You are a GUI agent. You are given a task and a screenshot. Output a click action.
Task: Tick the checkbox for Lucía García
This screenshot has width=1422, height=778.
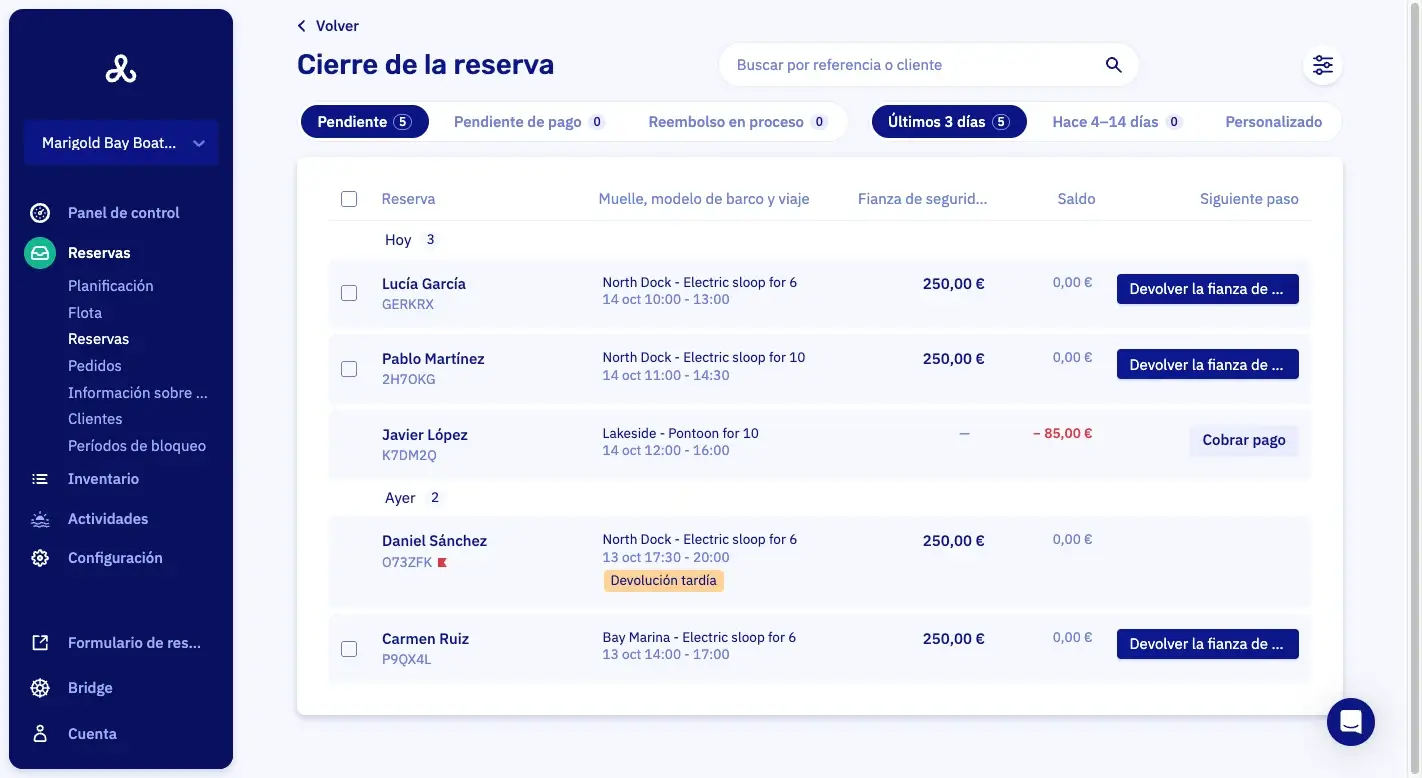click(x=349, y=293)
